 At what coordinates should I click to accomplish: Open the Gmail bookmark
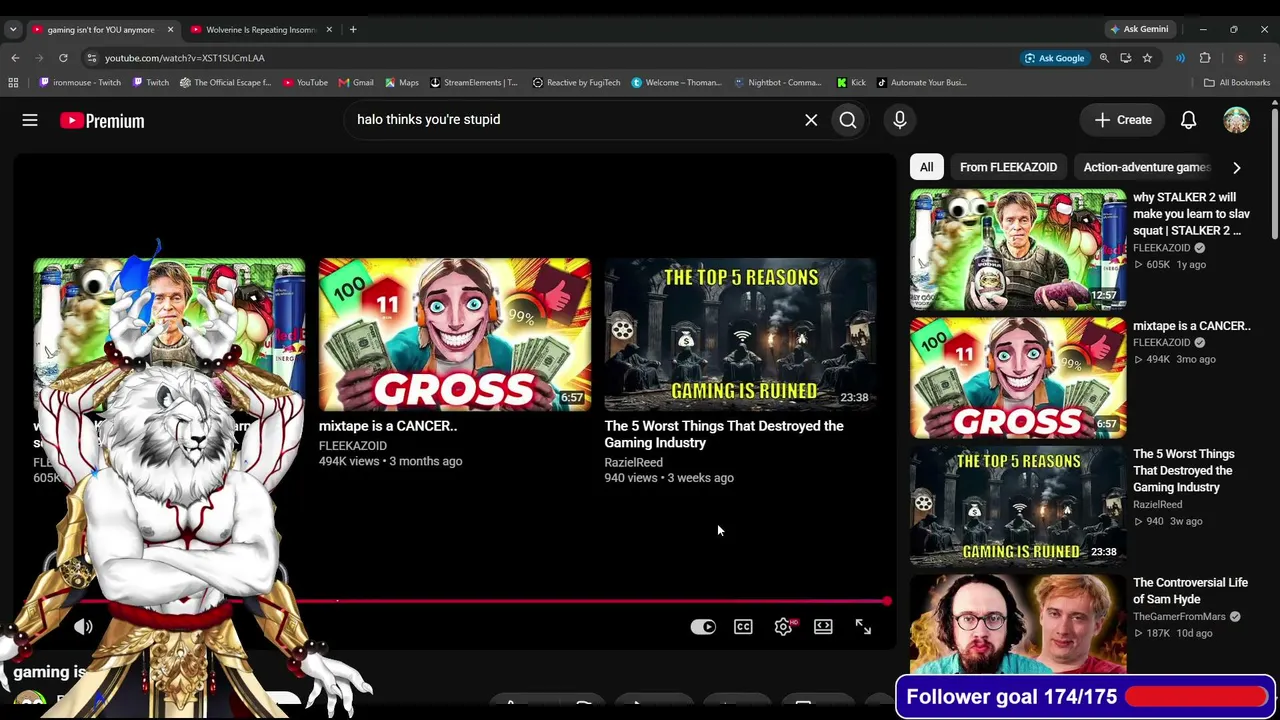[356, 83]
